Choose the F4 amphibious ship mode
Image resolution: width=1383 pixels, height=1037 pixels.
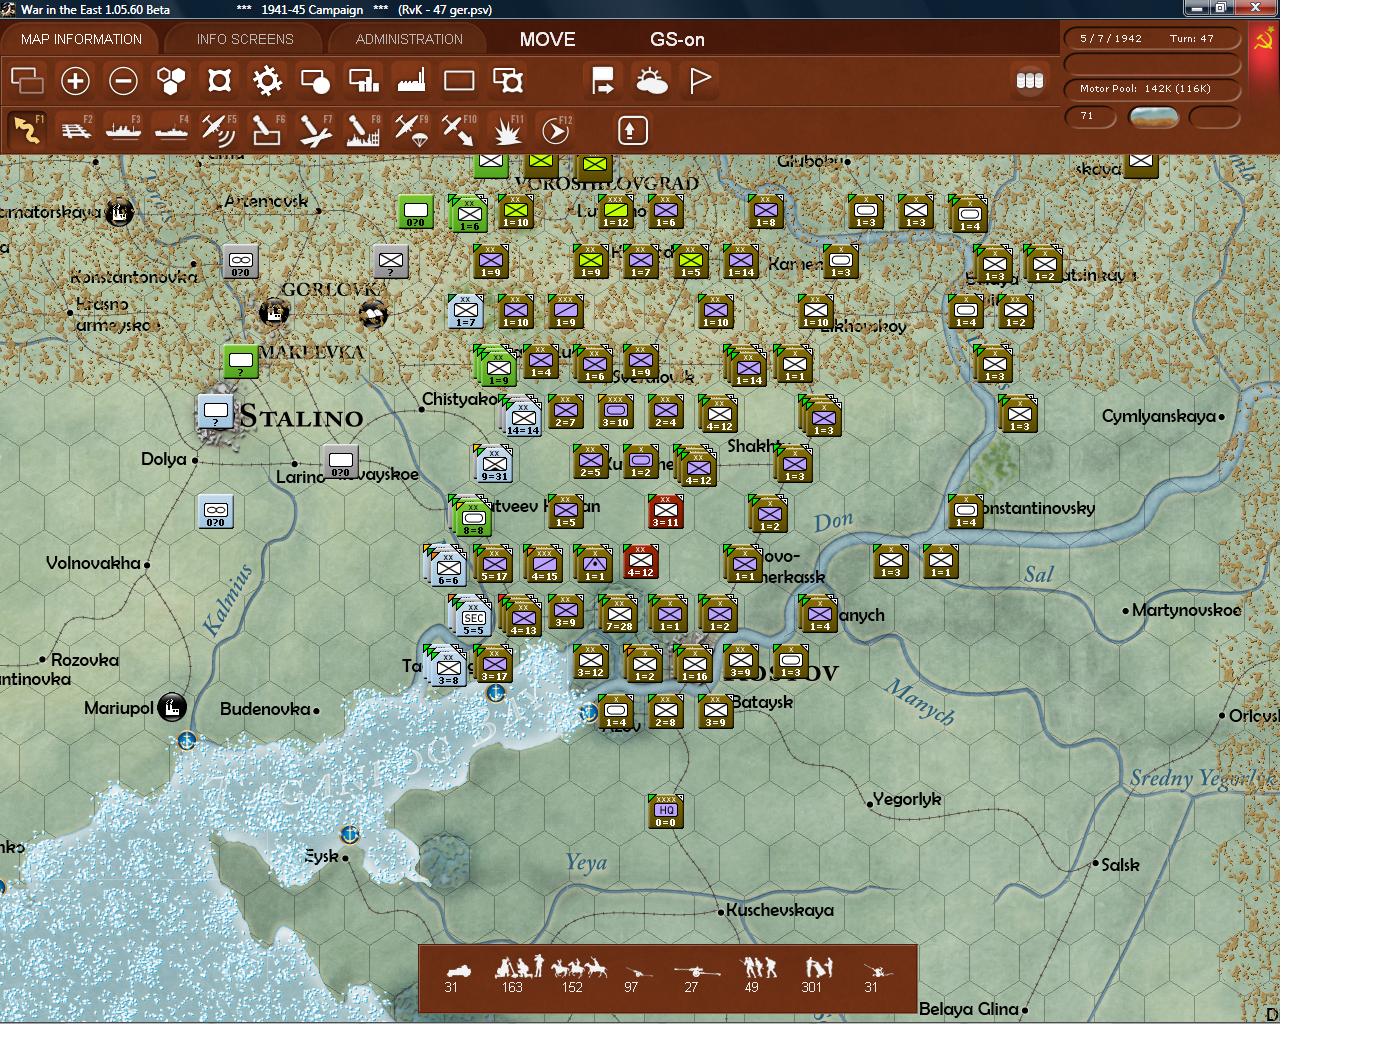[x=171, y=130]
